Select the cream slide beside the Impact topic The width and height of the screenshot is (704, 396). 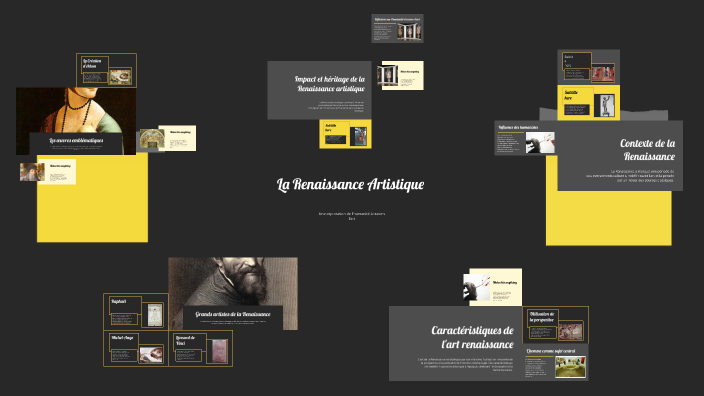click(403, 75)
